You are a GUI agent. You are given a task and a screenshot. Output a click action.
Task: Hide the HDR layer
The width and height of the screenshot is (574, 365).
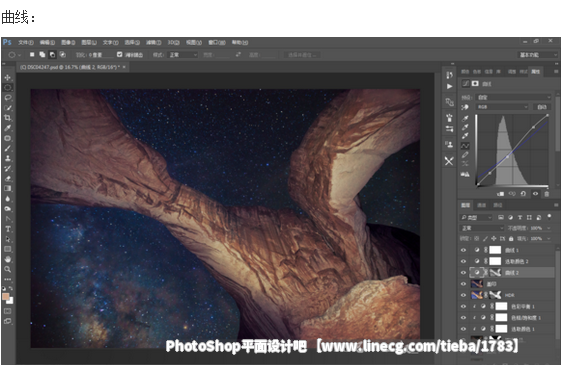[x=463, y=295]
